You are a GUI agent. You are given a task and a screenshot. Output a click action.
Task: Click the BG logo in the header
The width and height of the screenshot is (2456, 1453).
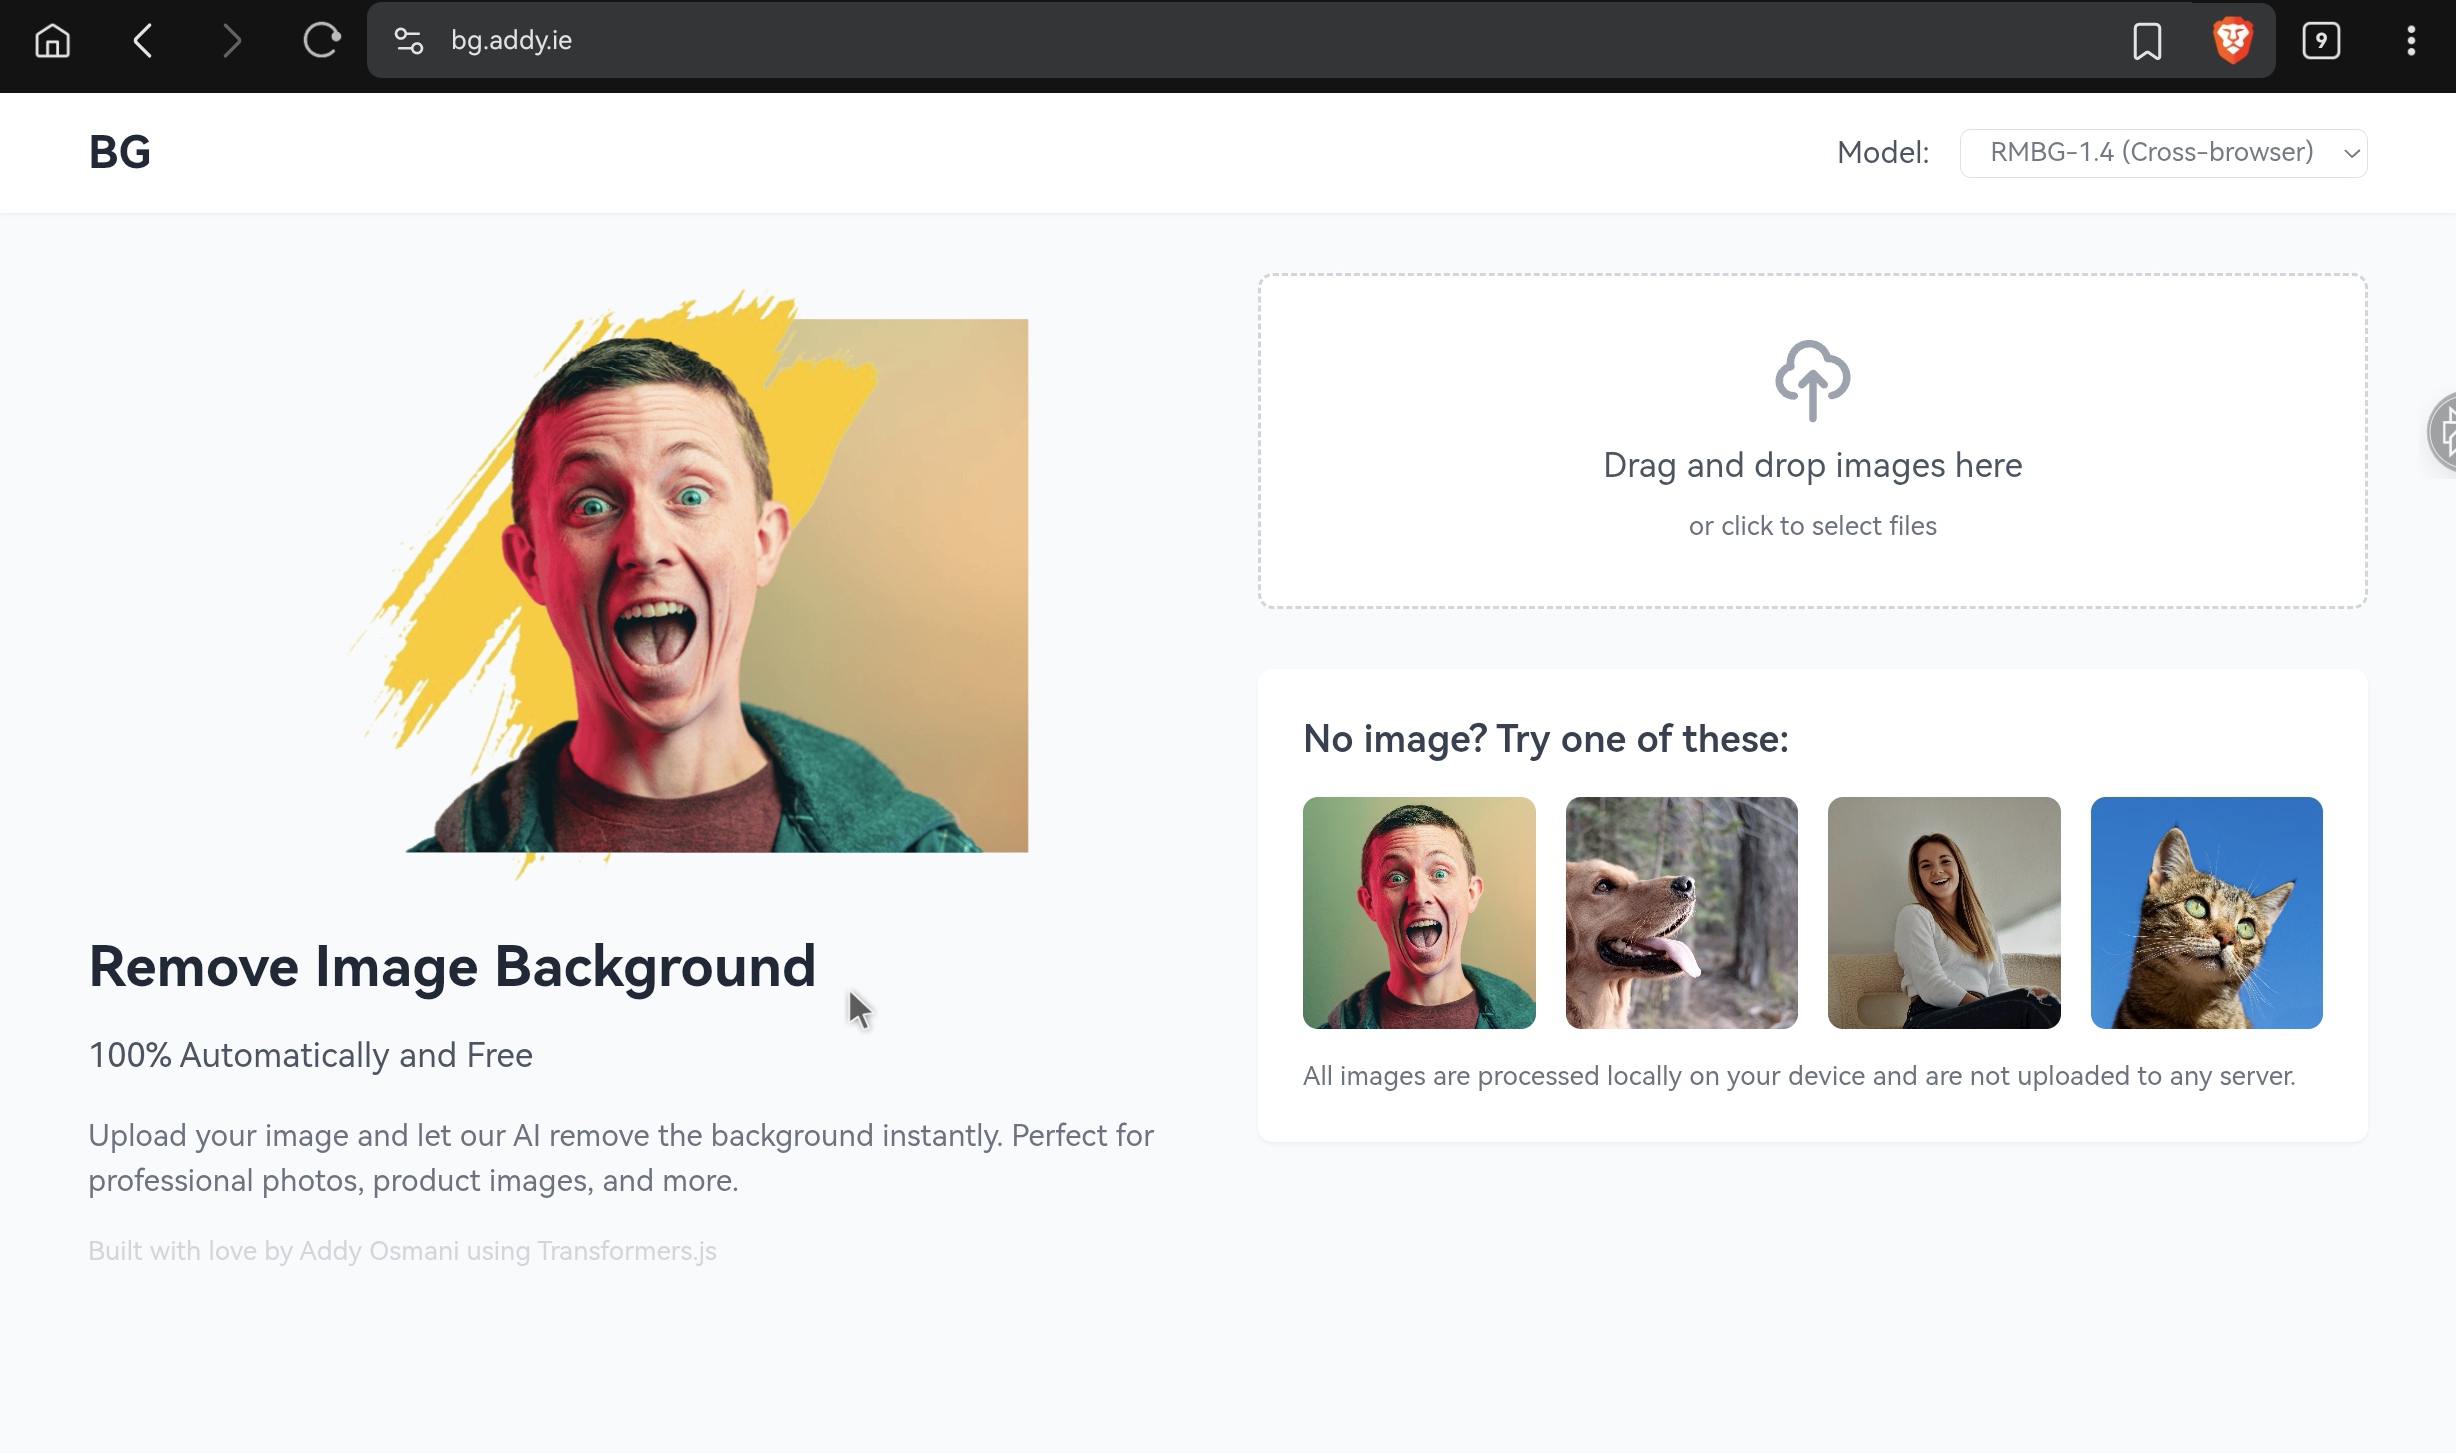coord(119,153)
